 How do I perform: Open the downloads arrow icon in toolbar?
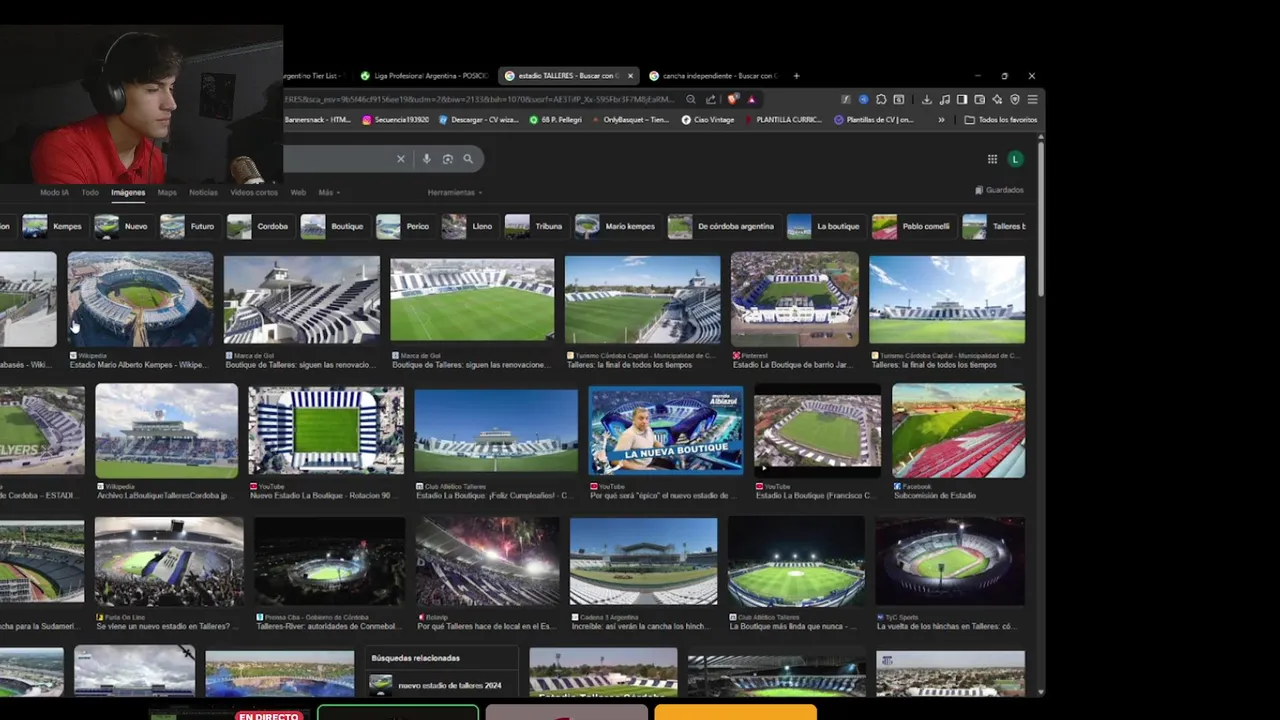coord(927,100)
